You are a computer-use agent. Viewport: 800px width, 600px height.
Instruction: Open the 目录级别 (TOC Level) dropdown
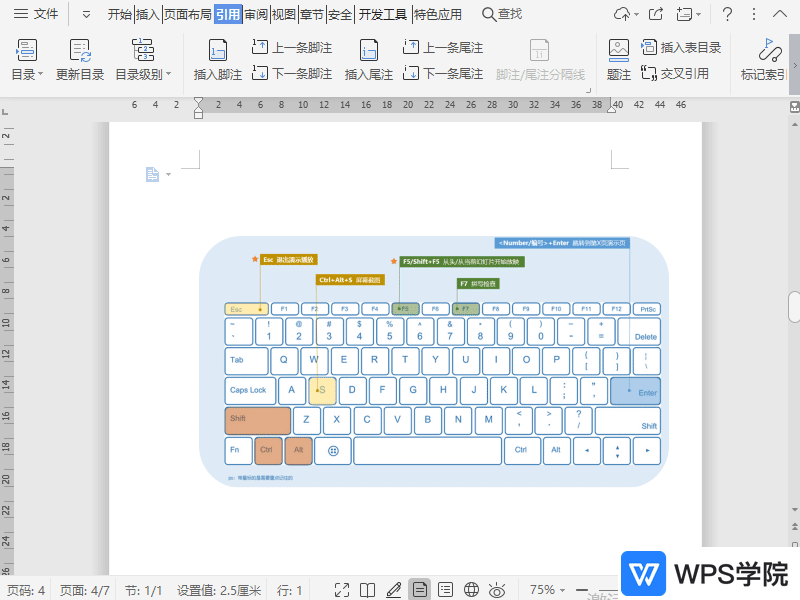click(143, 74)
